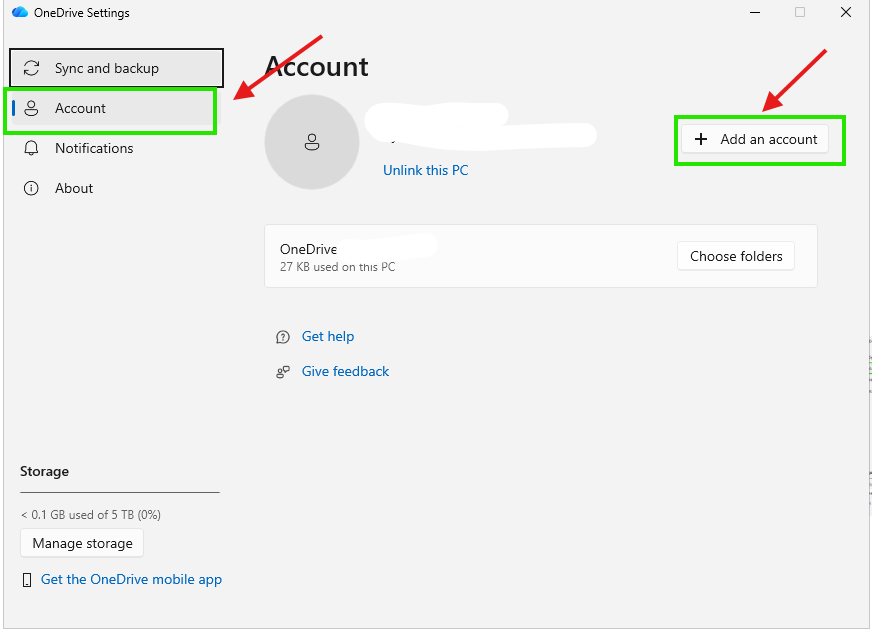Select the Account tab in sidebar

(116, 108)
